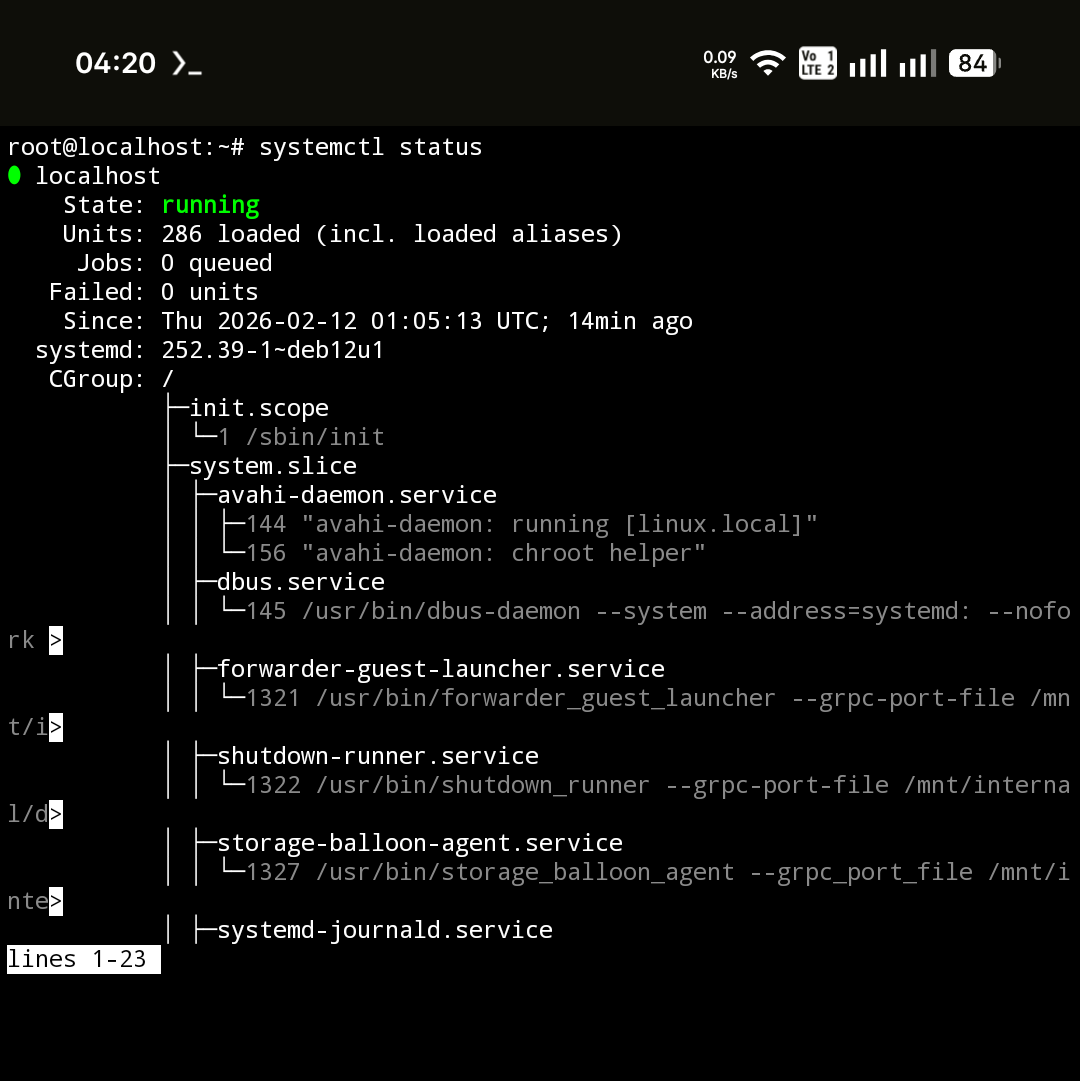Screen dimensions: 1080x1081
Task: Click the 'localhost' host name heading
Action: pyautogui.click(x=98, y=176)
